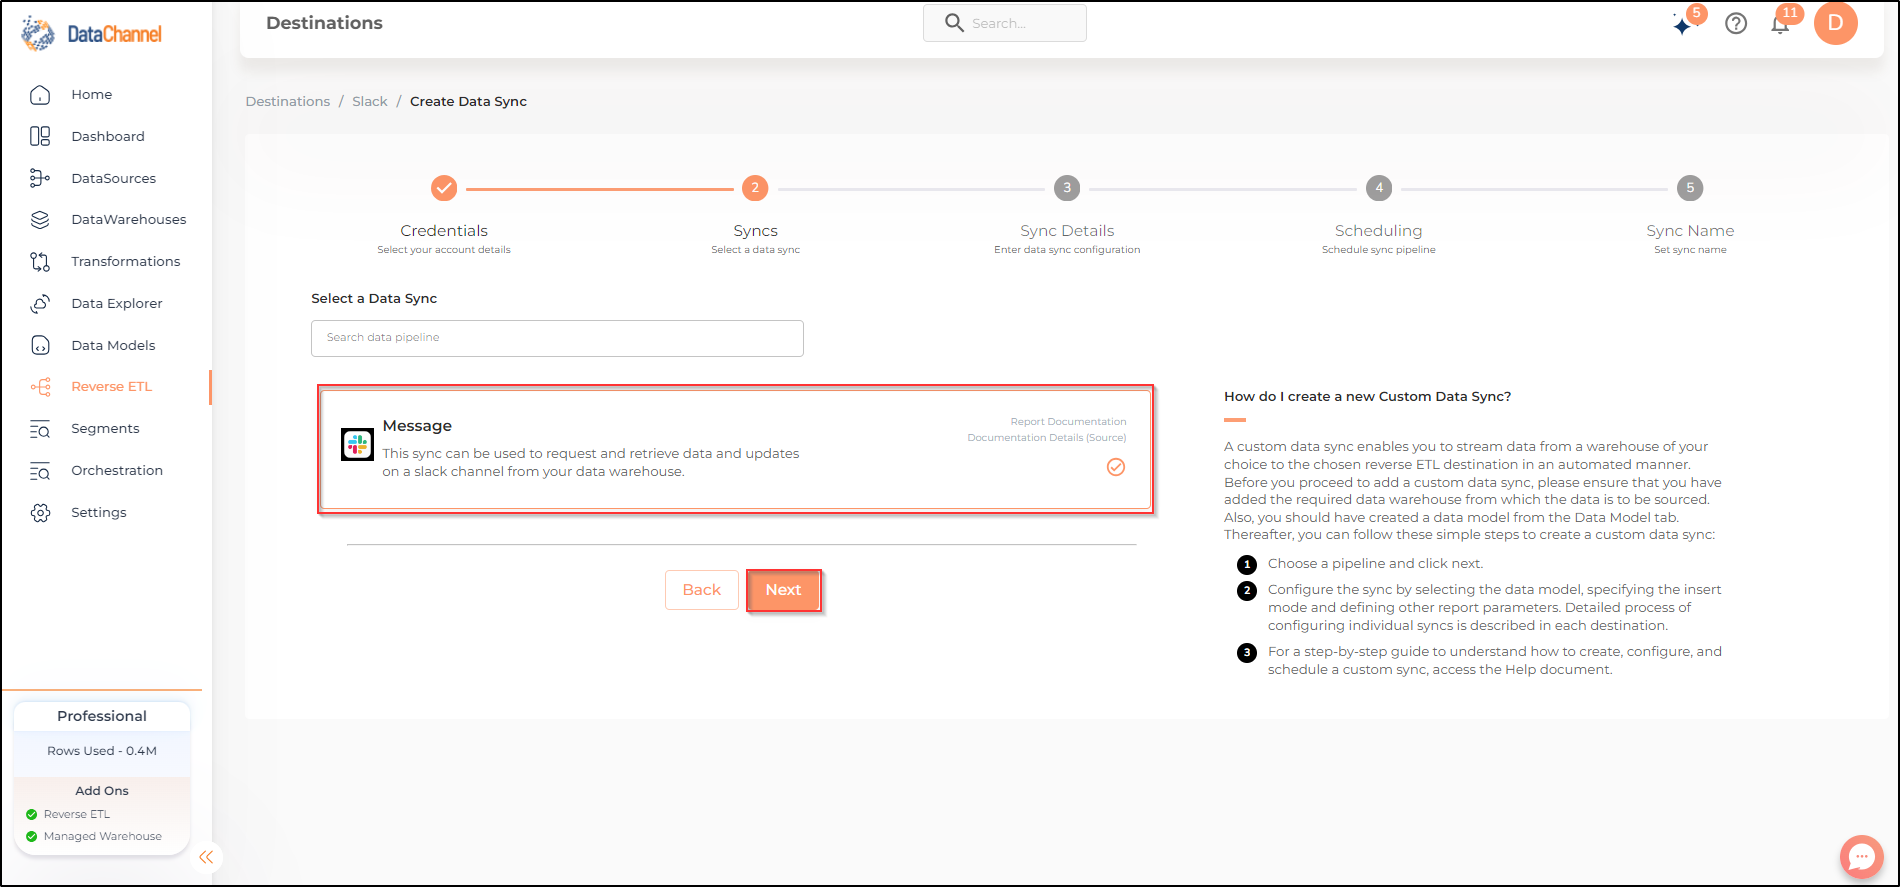Open Dashboard in the sidebar menu

coord(108,137)
